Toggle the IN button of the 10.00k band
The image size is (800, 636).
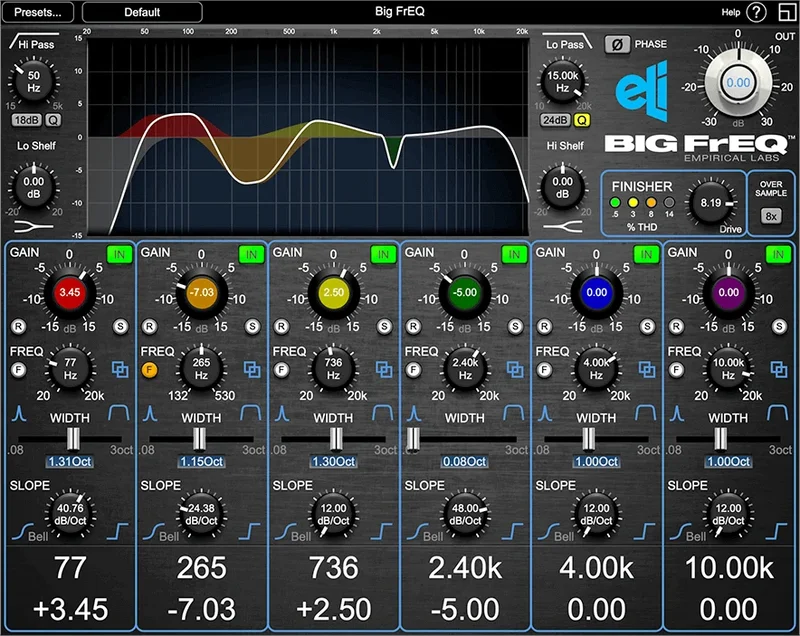778,255
